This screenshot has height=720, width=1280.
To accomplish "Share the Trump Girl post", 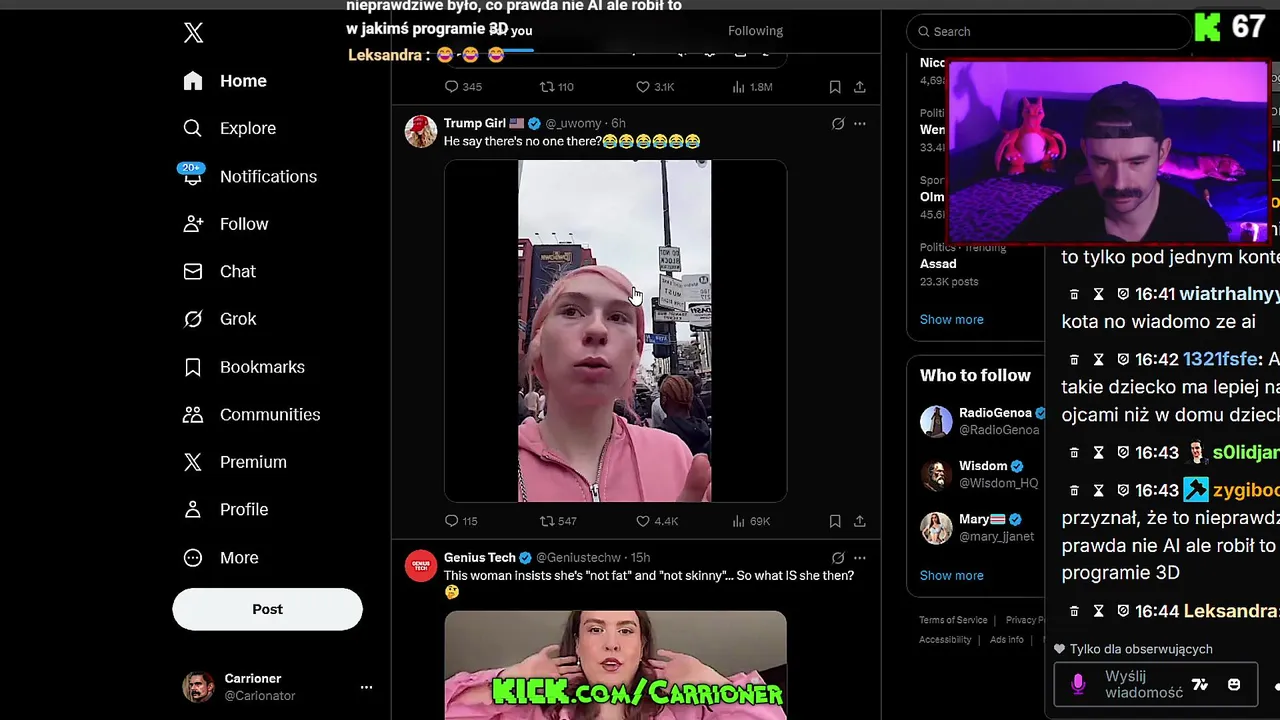I will pos(859,521).
